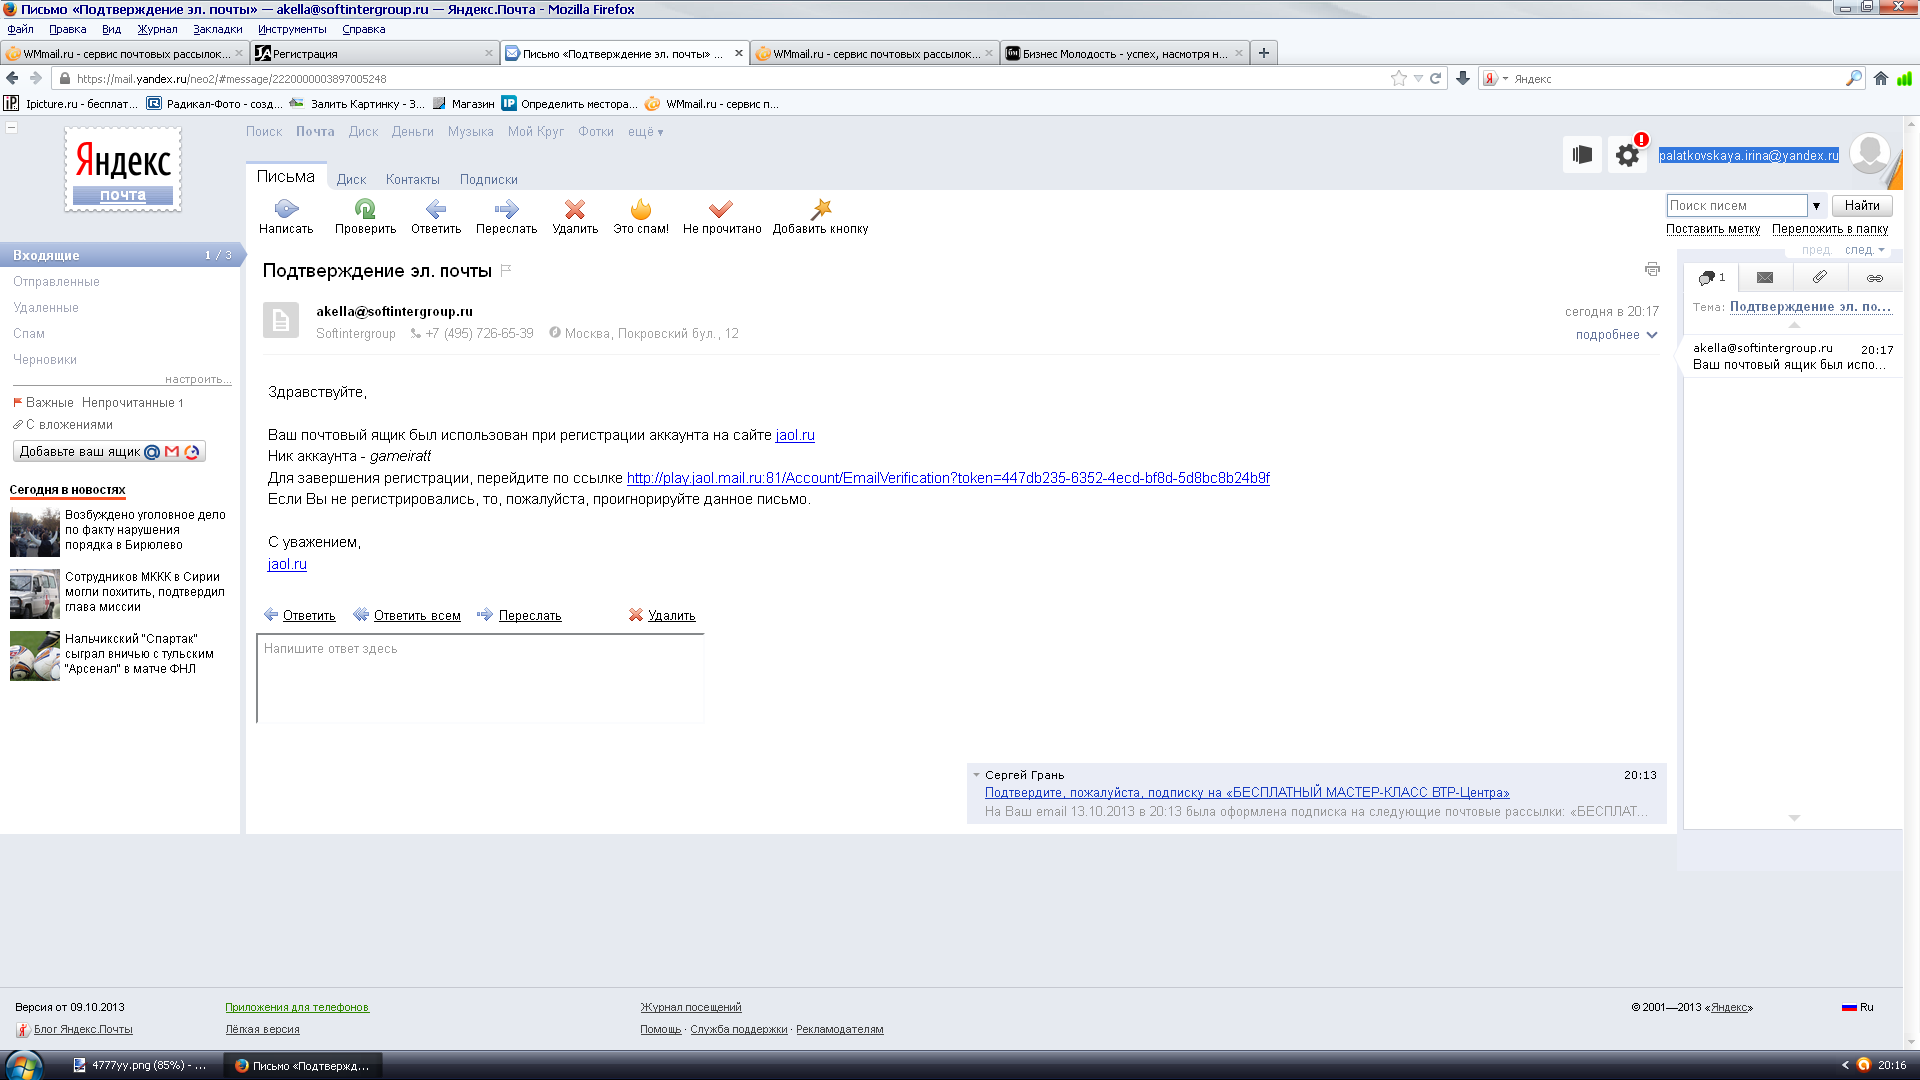Click the настроить folders link
Screen dimensions: 1920x1080
(x=198, y=379)
